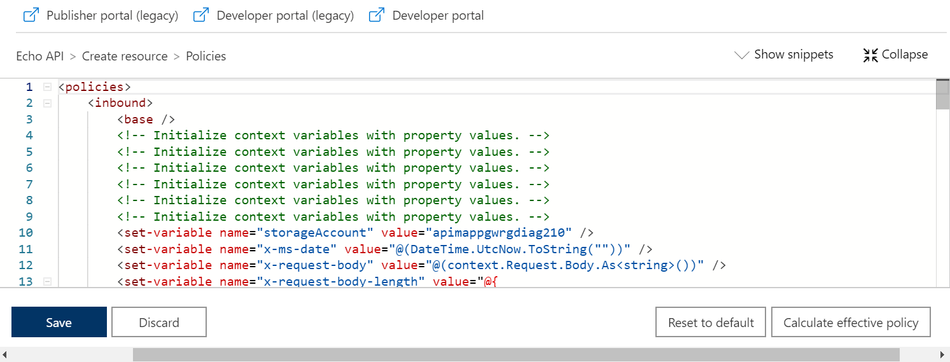Save the policy changes
950x362 pixels.
59,322
